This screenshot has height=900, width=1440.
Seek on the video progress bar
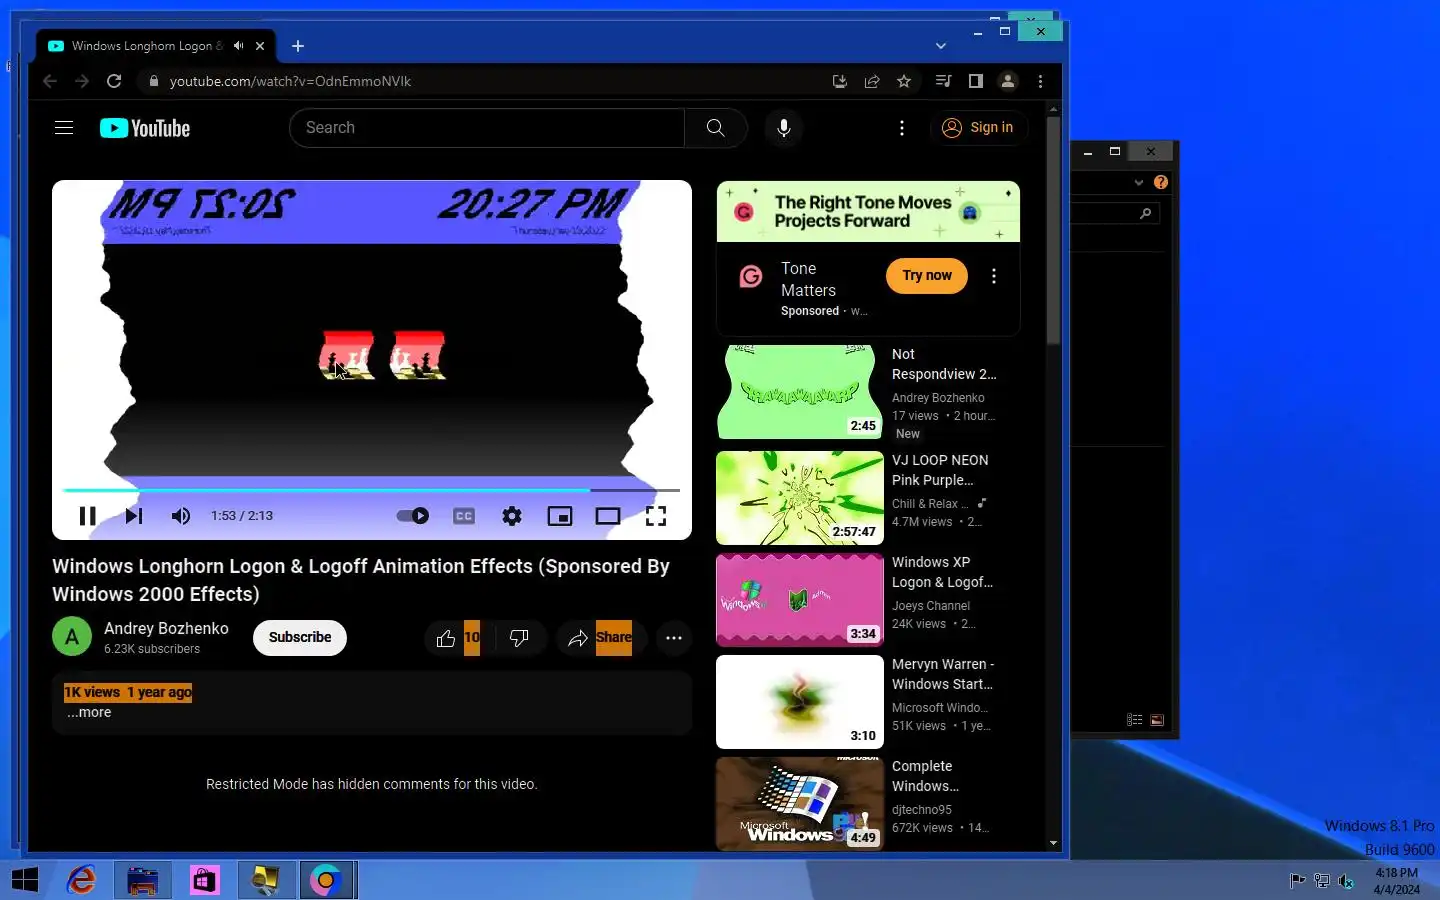[371, 490]
